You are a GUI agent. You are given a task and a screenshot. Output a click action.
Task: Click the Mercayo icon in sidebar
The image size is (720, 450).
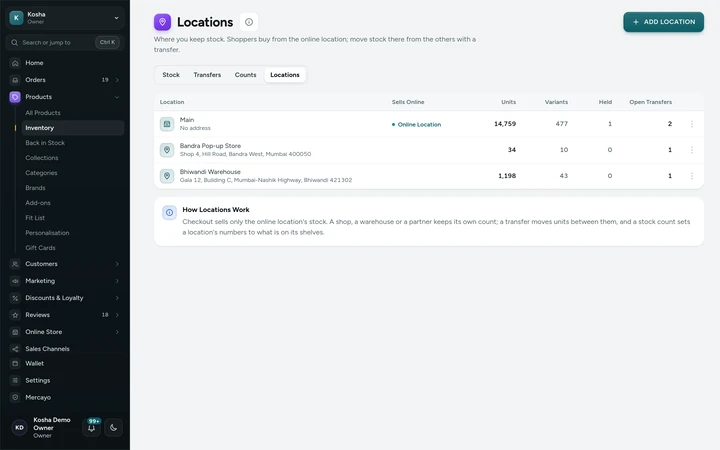[15, 398]
